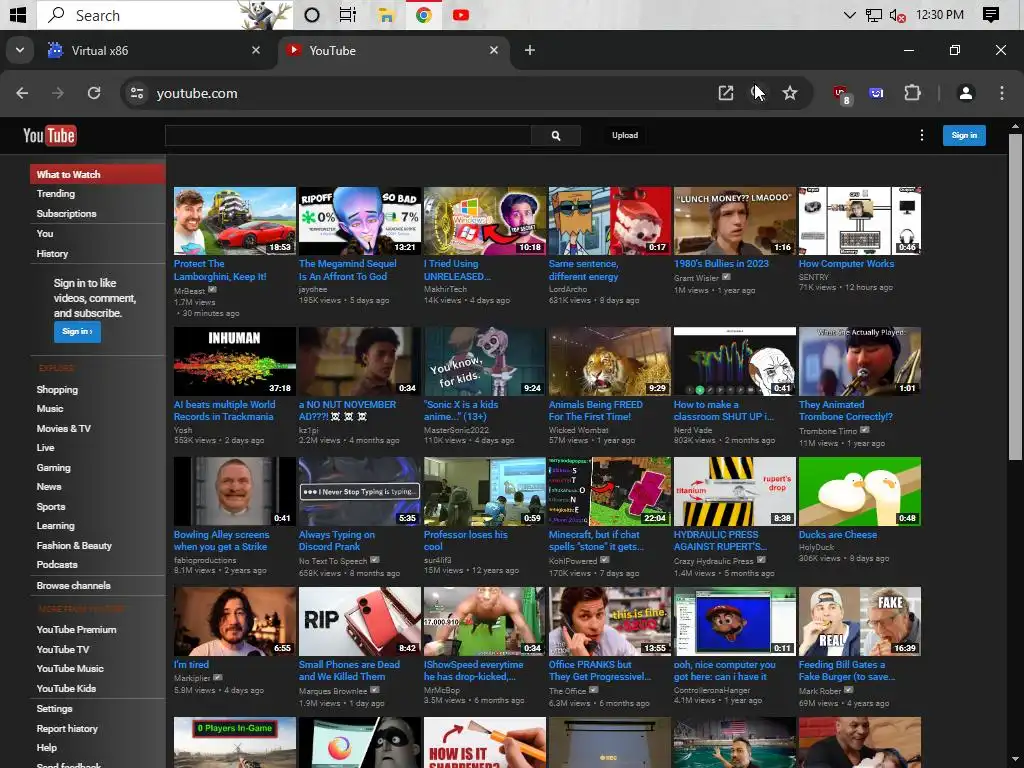The width and height of the screenshot is (1024, 768).
Task: Expand the tab search dropdown arrow
Action: 20,50
